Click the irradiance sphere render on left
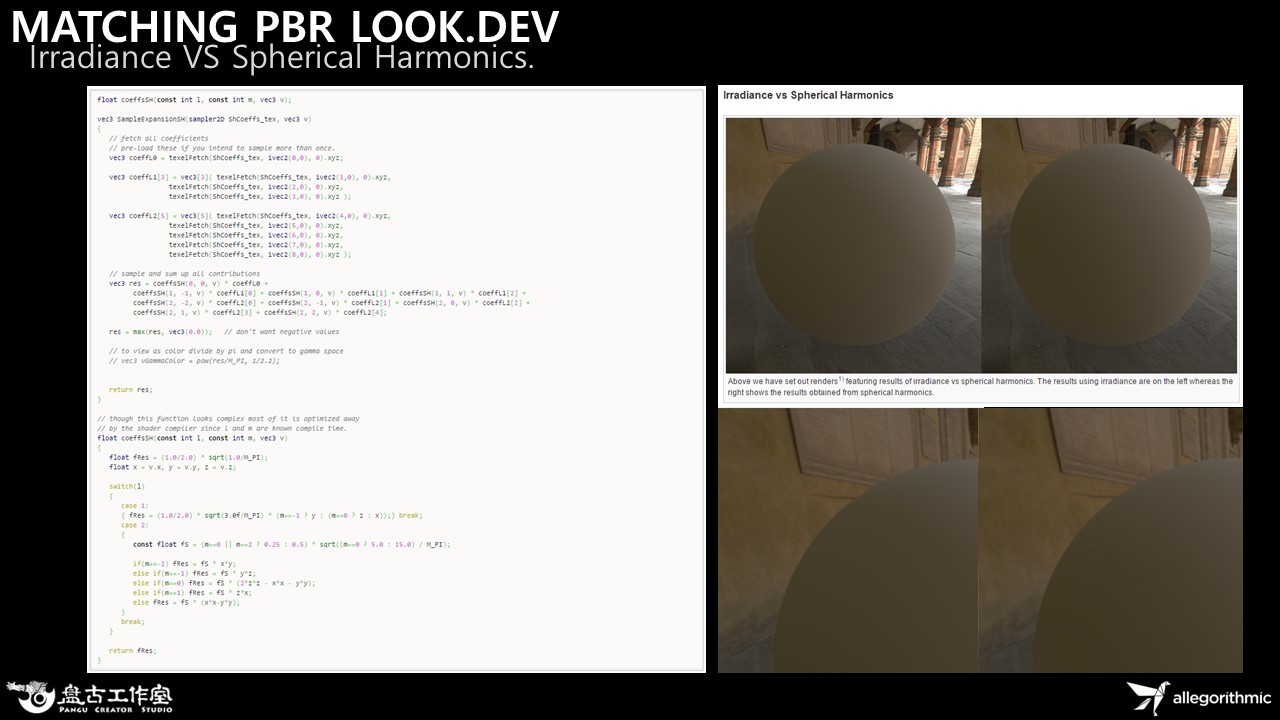 tap(853, 246)
